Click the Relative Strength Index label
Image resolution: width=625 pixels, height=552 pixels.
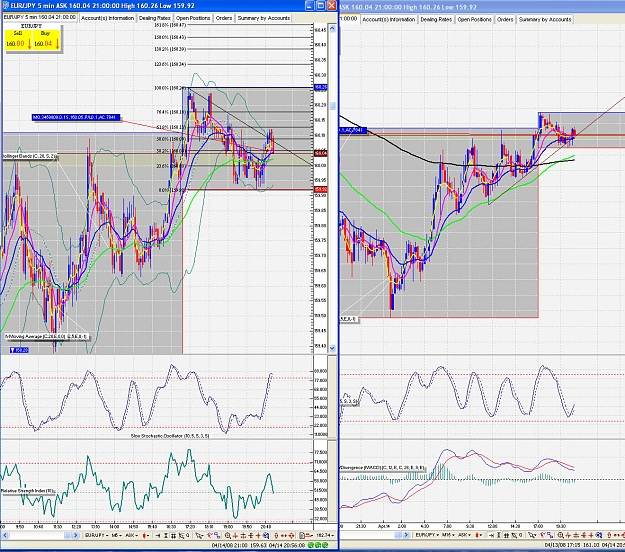click(27, 491)
